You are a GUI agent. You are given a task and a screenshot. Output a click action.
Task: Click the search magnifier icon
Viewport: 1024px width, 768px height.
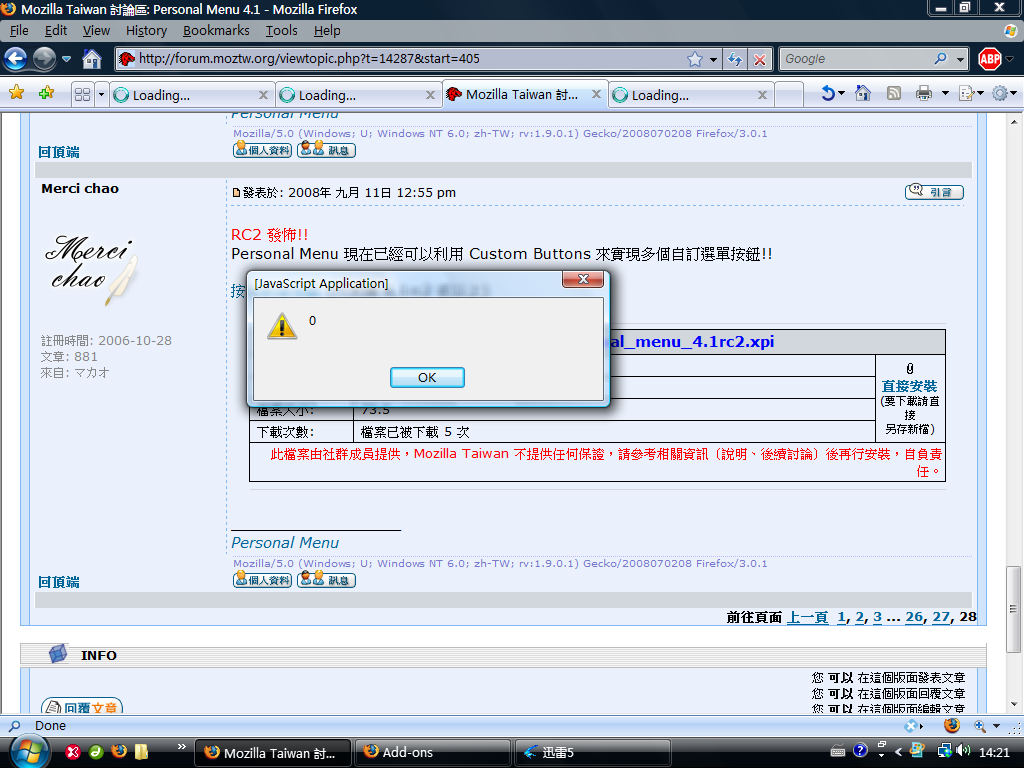coord(940,59)
